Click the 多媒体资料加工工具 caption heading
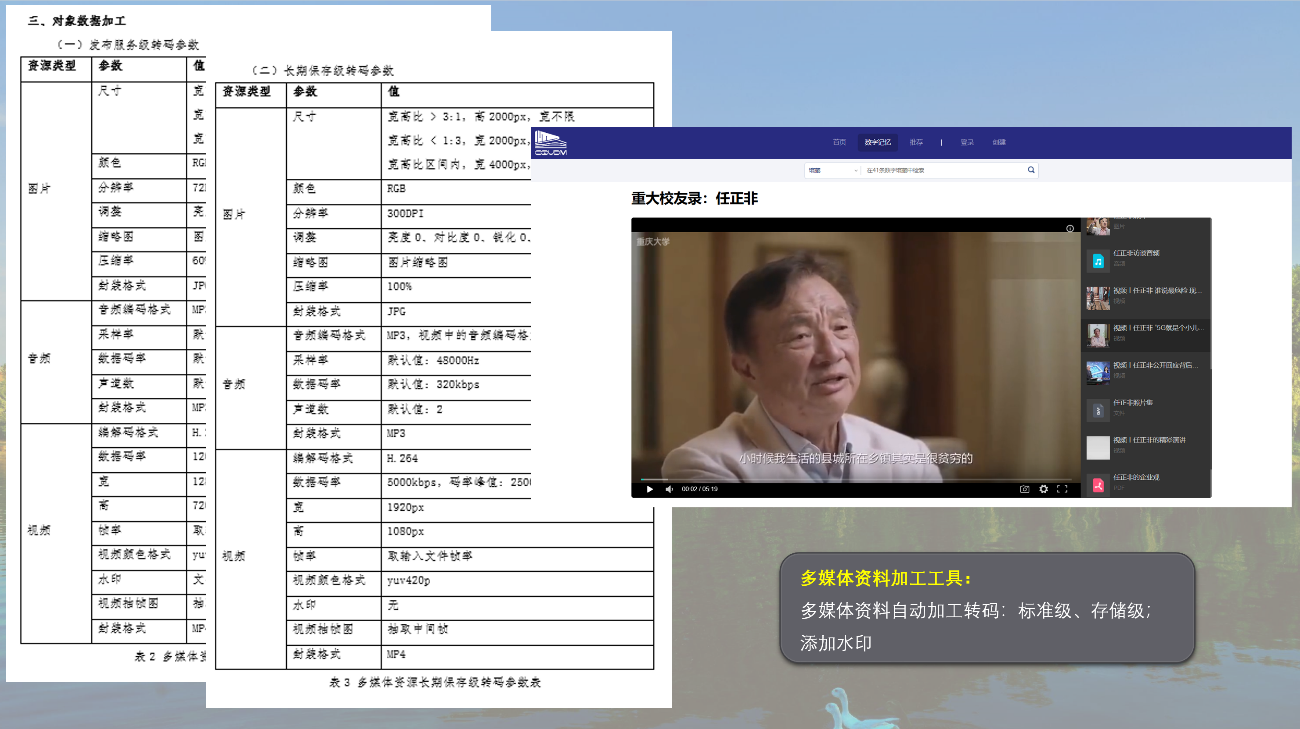This screenshot has width=1300, height=729. tap(886, 578)
